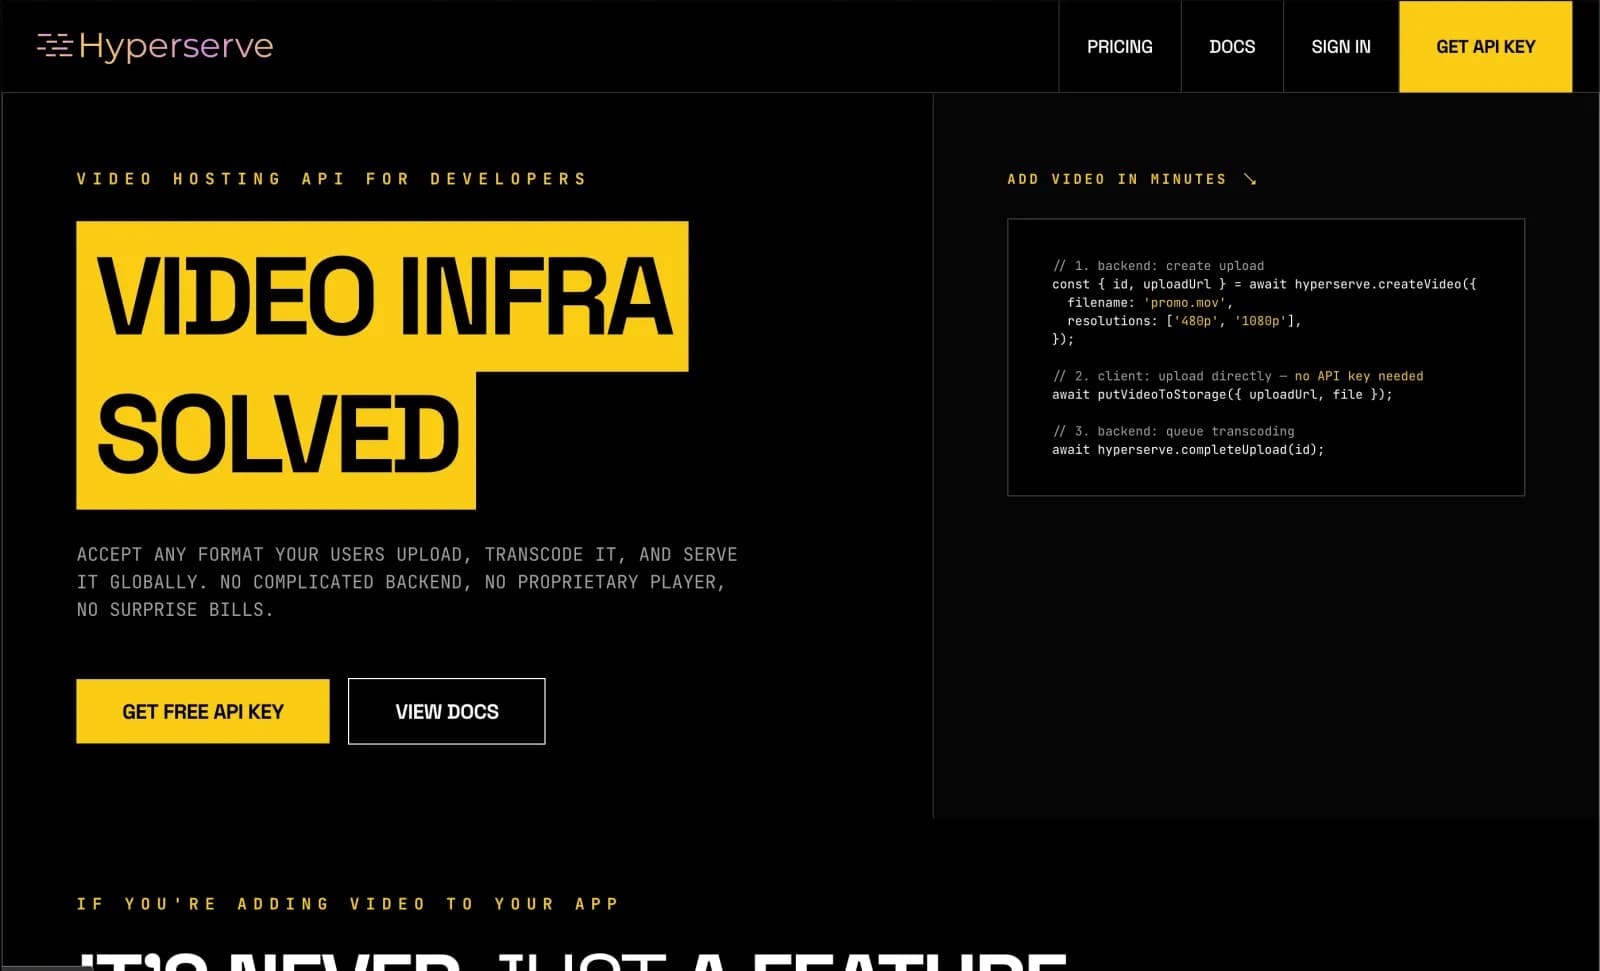The image size is (1600, 971).
Task: Click the "3. backend: queue transcoding" comment
Action: tap(1173, 431)
